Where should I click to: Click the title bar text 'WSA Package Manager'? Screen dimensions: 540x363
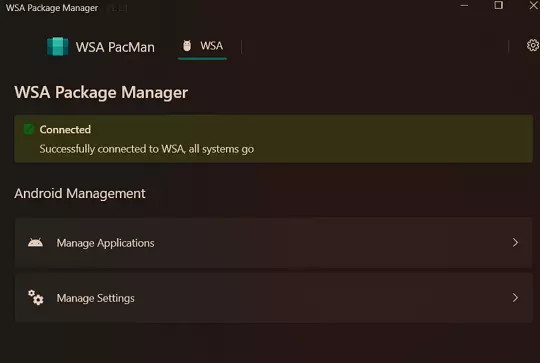52,8
